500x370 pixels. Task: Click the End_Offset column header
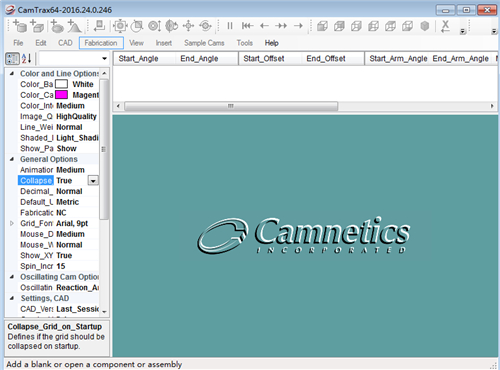coord(326,59)
